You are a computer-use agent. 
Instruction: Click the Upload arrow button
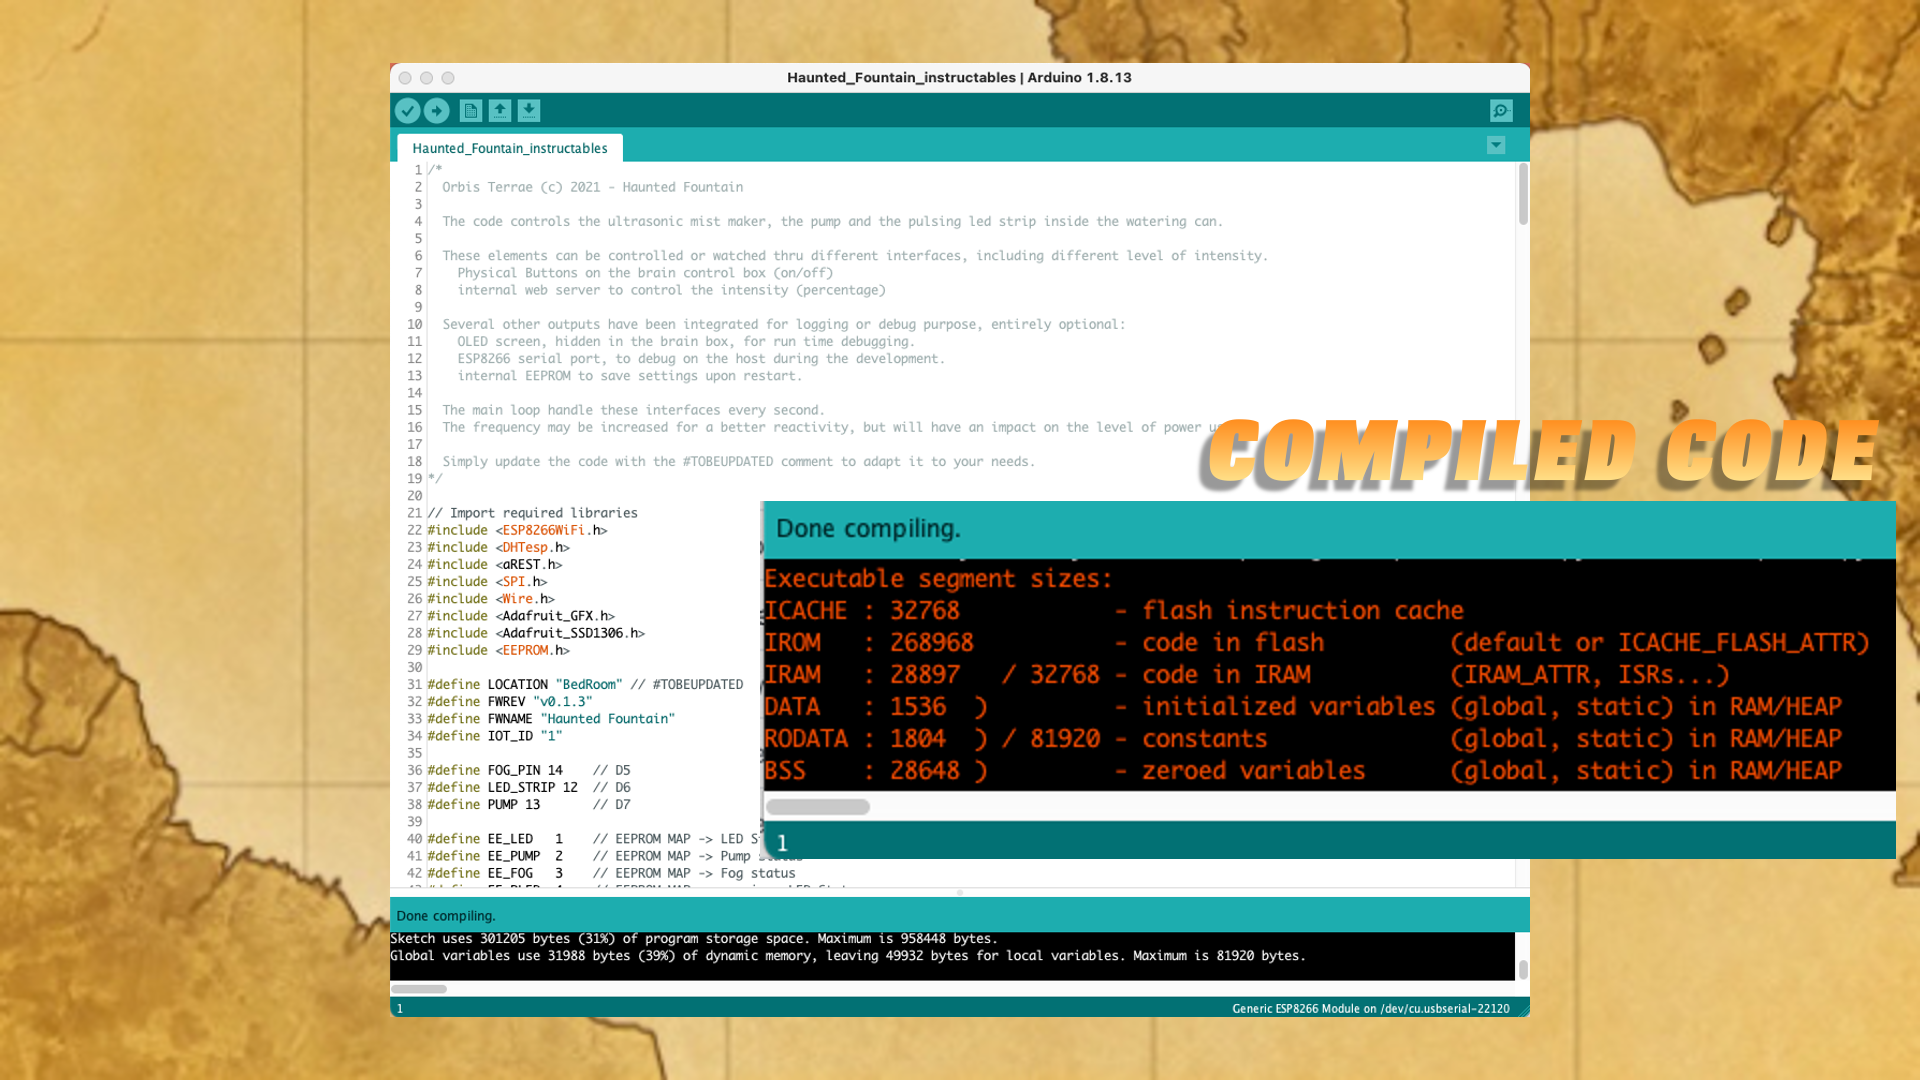point(436,111)
